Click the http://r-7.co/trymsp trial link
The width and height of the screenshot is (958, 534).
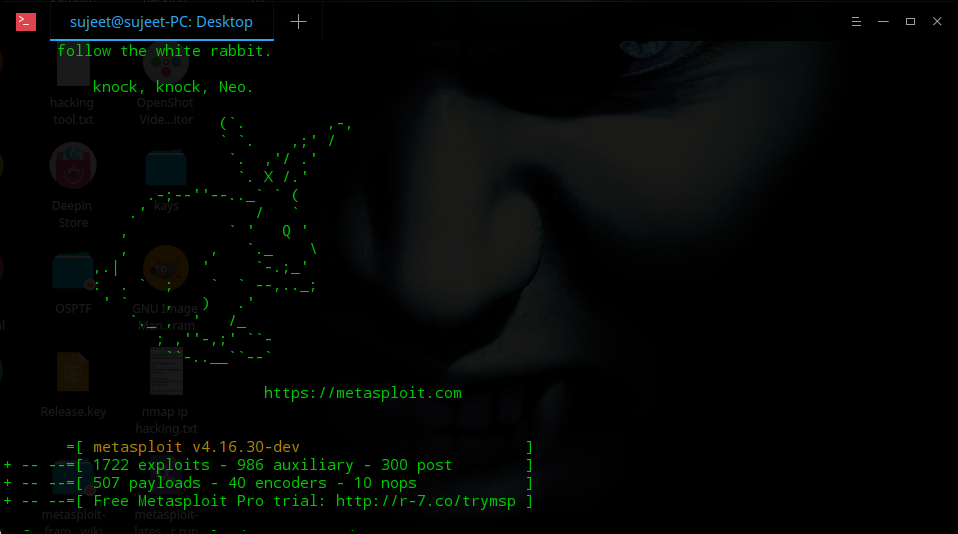(425, 501)
